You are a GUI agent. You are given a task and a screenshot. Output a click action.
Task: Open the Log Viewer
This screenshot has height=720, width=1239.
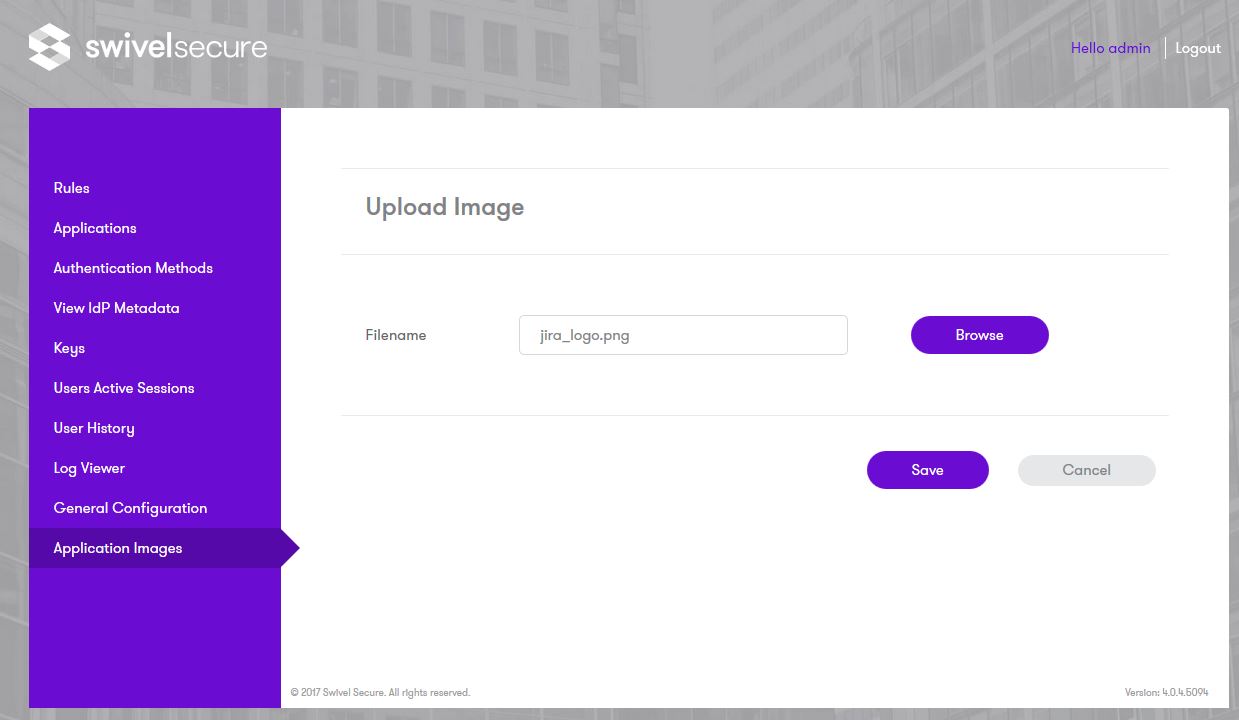pyautogui.click(x=89, y=468)
